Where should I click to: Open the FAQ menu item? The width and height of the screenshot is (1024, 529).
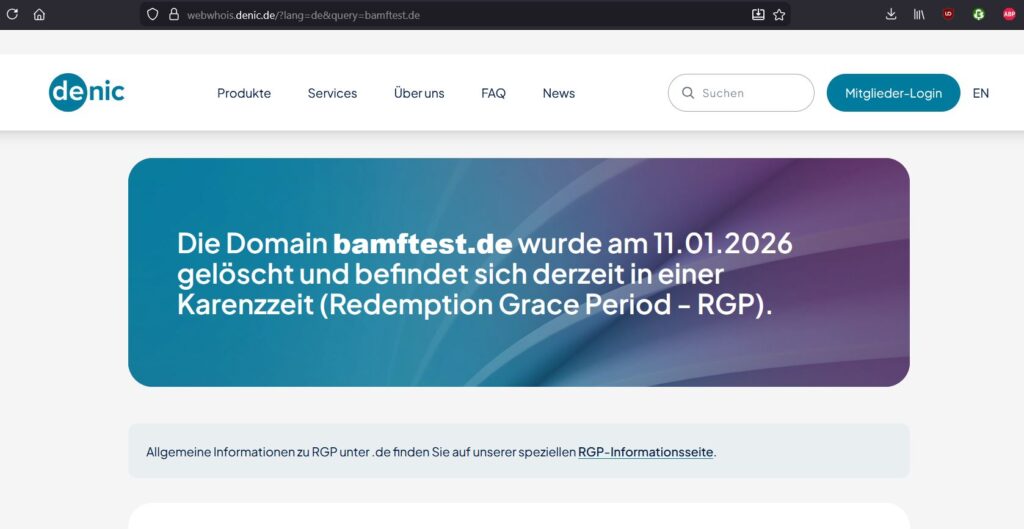point(493,93)
